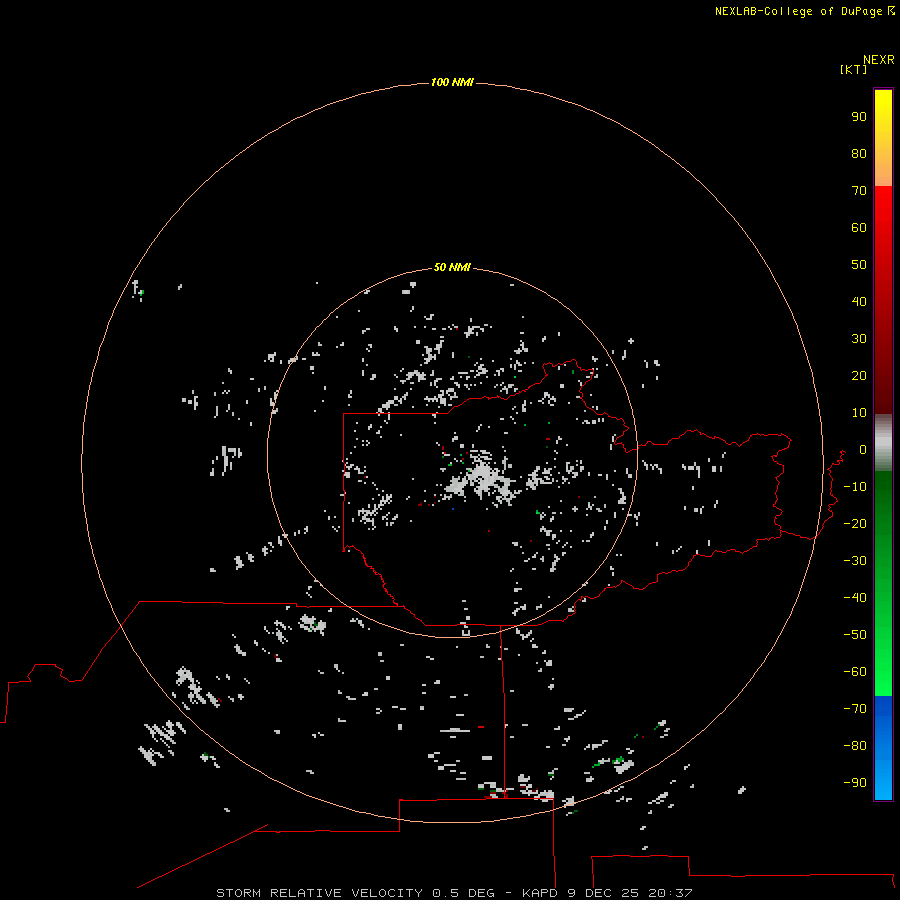This screenshot has height=900, width=900.
Task: Click the -80 scale value
Action: coord(855,746)
